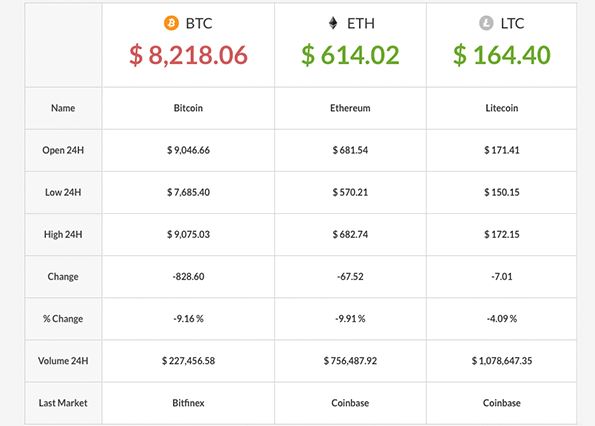595x426 pixels.
Task: Open the Litecoin name cell
Action: (502, 108)
